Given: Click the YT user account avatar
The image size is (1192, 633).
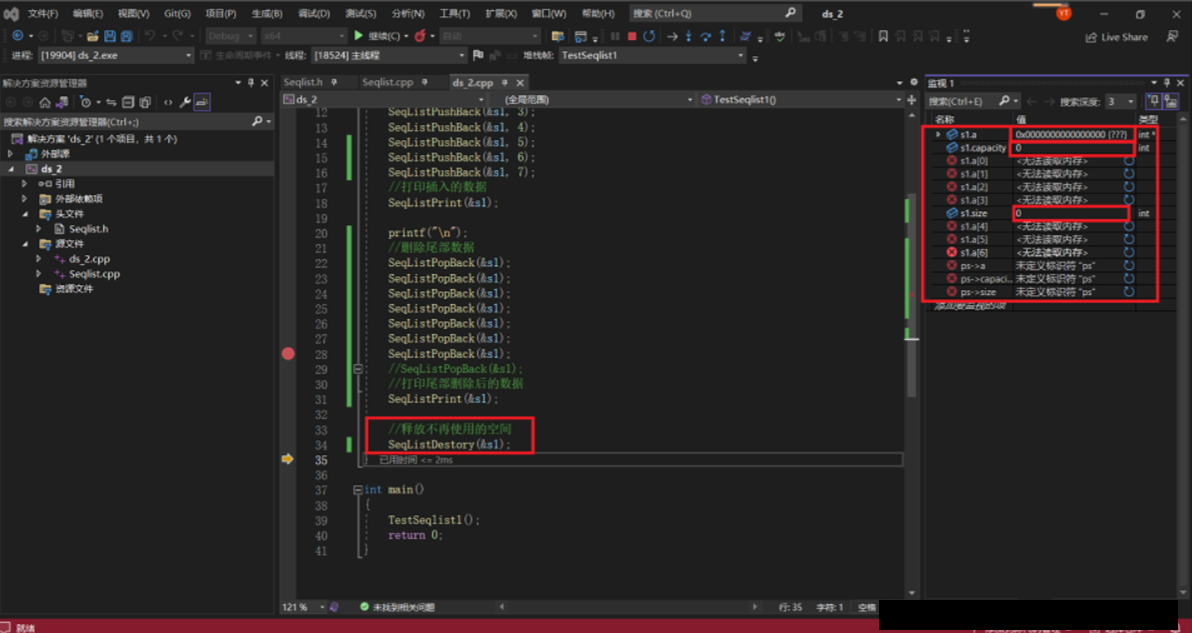Looking at the screenshot, I should point(1064,13).
